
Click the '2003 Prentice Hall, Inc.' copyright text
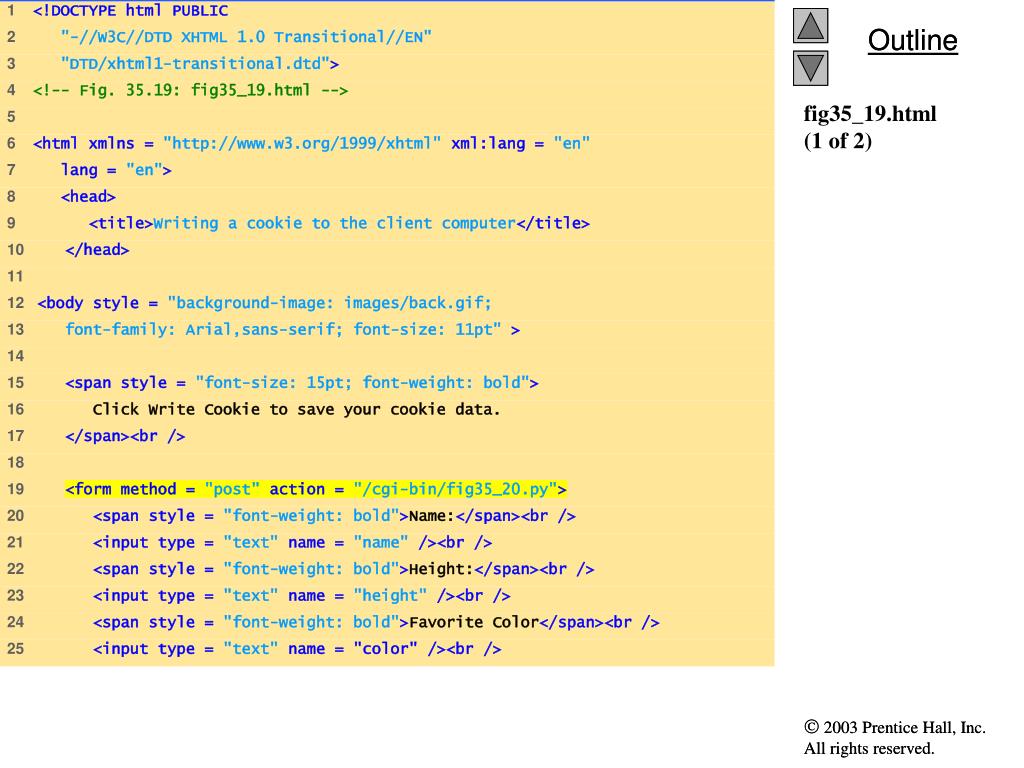click(x=895, y=728)
